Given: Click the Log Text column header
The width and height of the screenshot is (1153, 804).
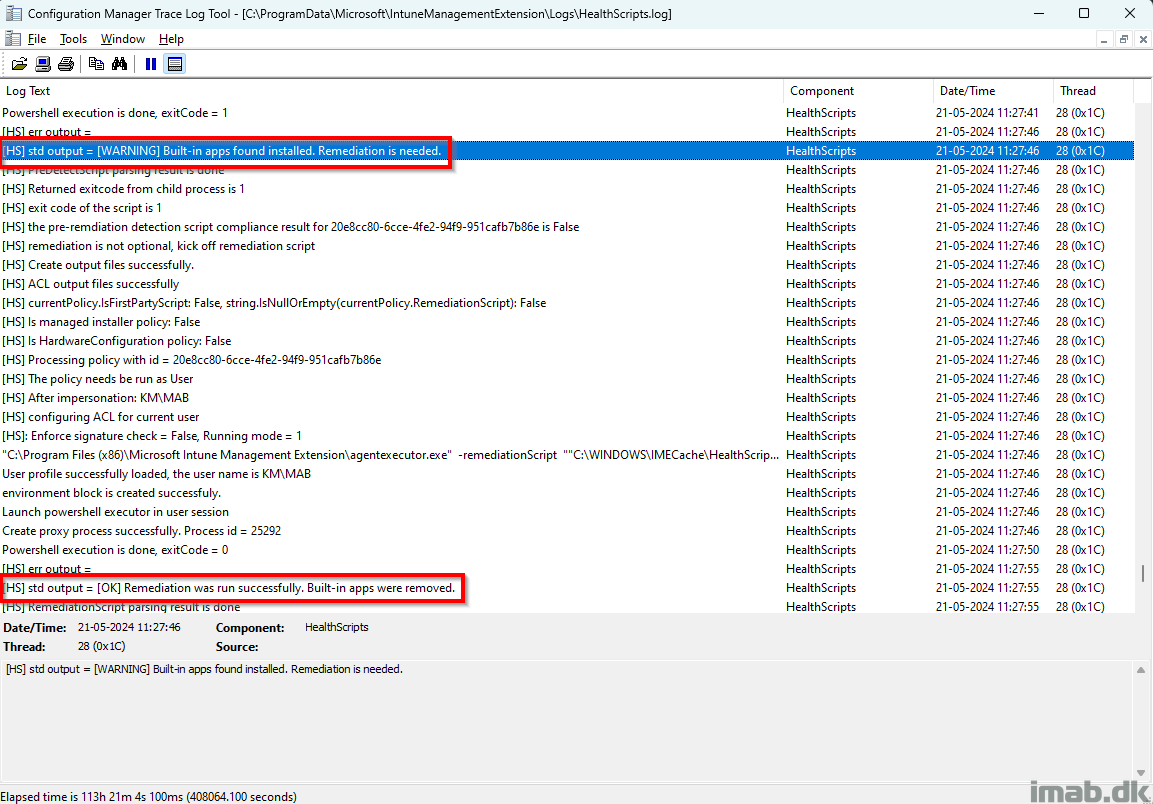Looking at the screenshot, I should (392, 90).
